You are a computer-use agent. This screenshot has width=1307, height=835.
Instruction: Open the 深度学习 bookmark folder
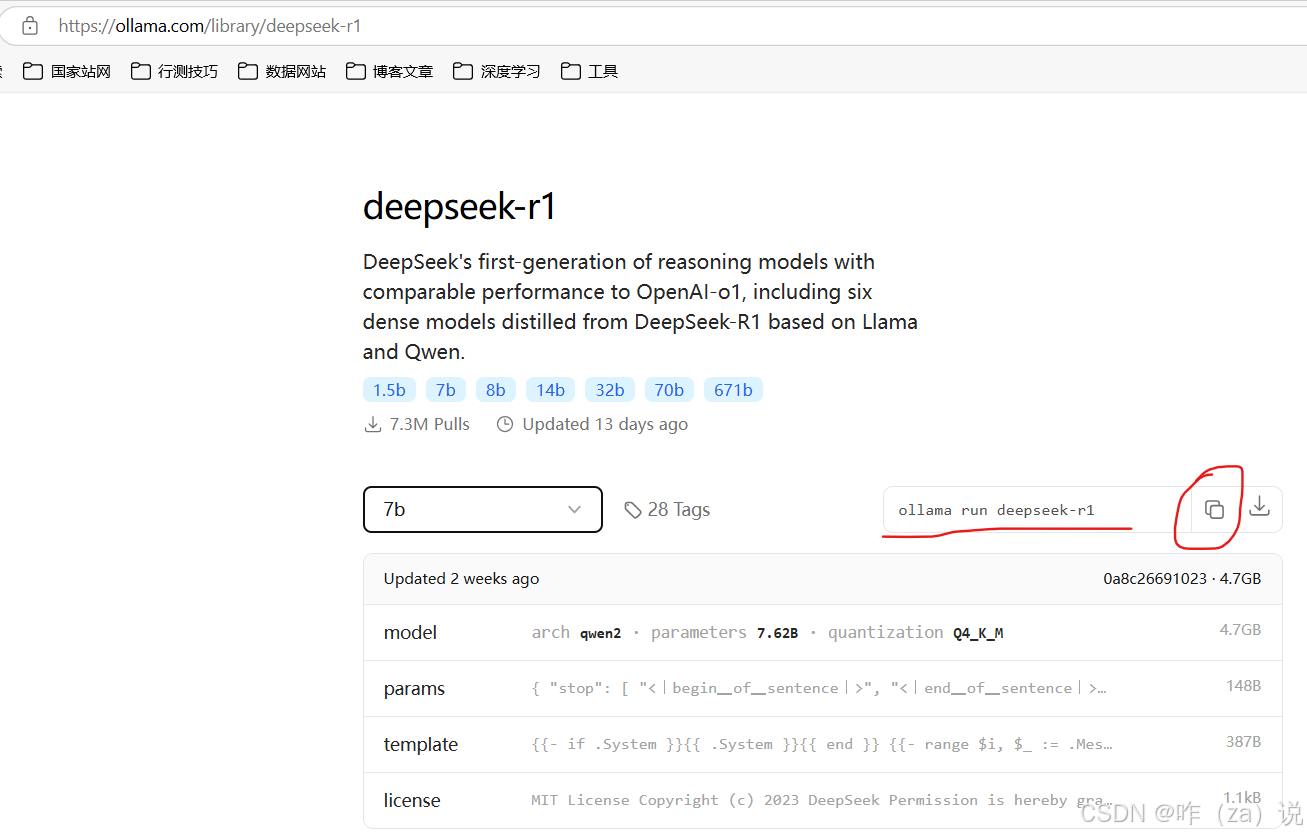coord(497,71)
